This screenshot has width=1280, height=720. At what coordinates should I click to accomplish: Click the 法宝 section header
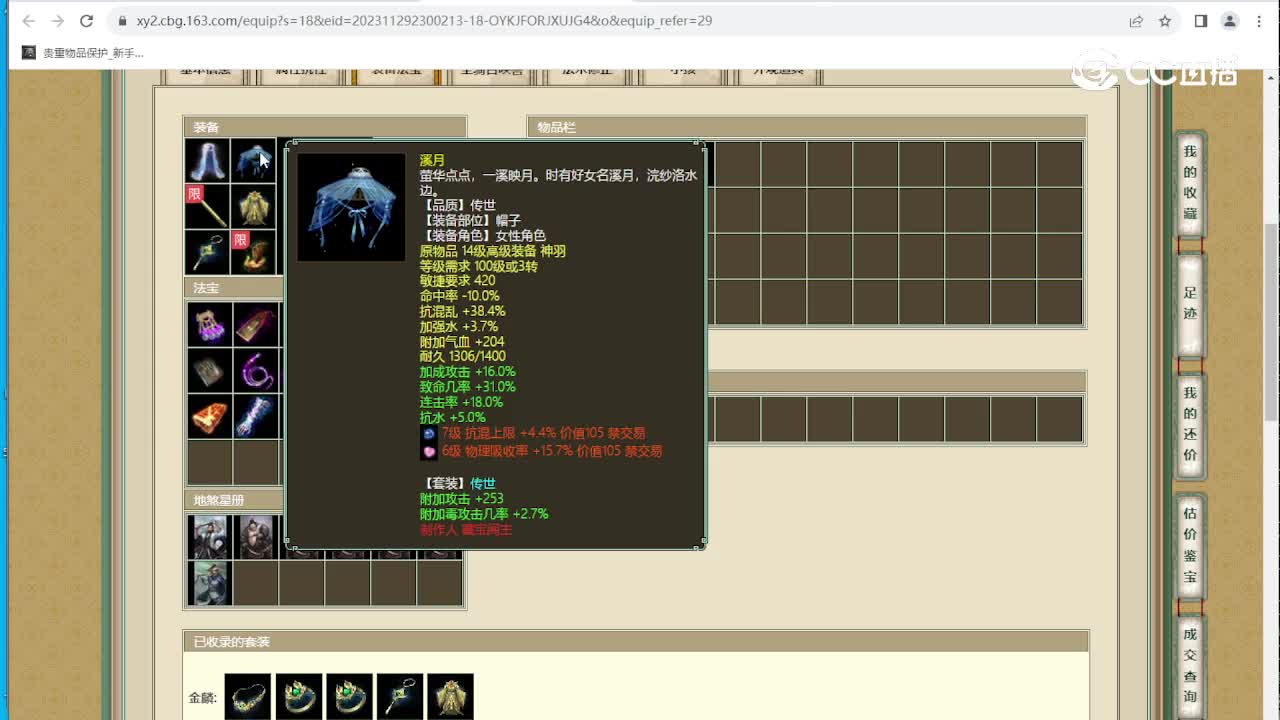pos(234,288)
